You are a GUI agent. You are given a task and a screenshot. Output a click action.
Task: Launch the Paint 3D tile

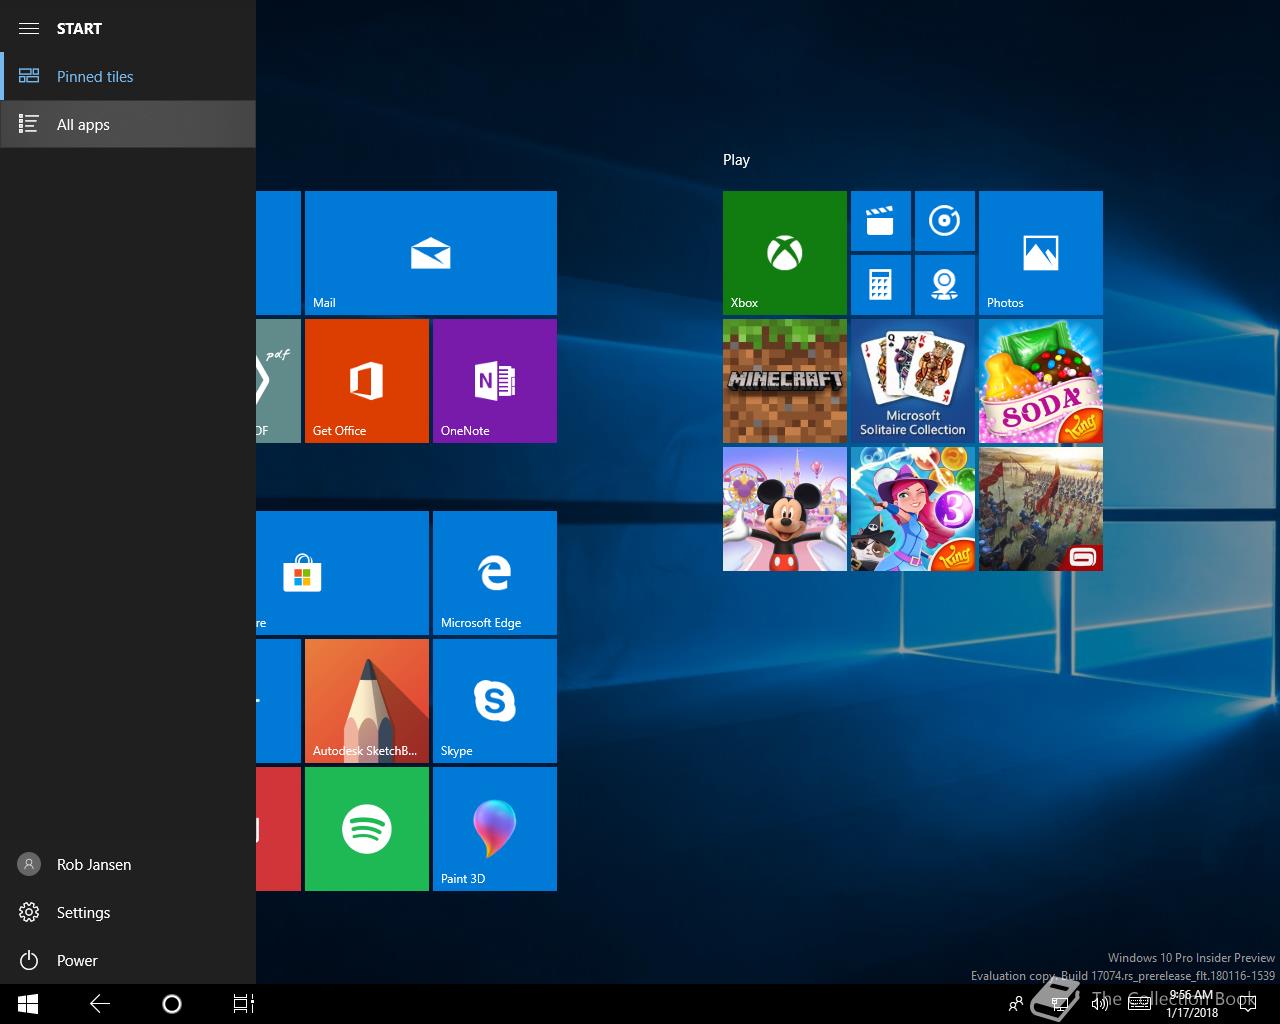495,829
